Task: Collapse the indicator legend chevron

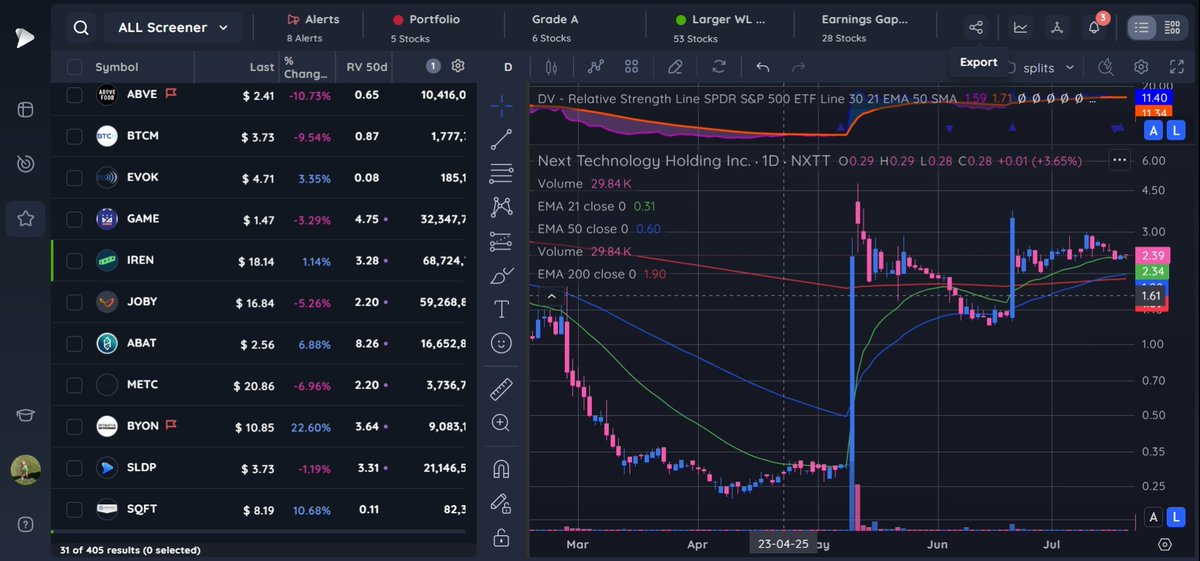Action: 550,296
